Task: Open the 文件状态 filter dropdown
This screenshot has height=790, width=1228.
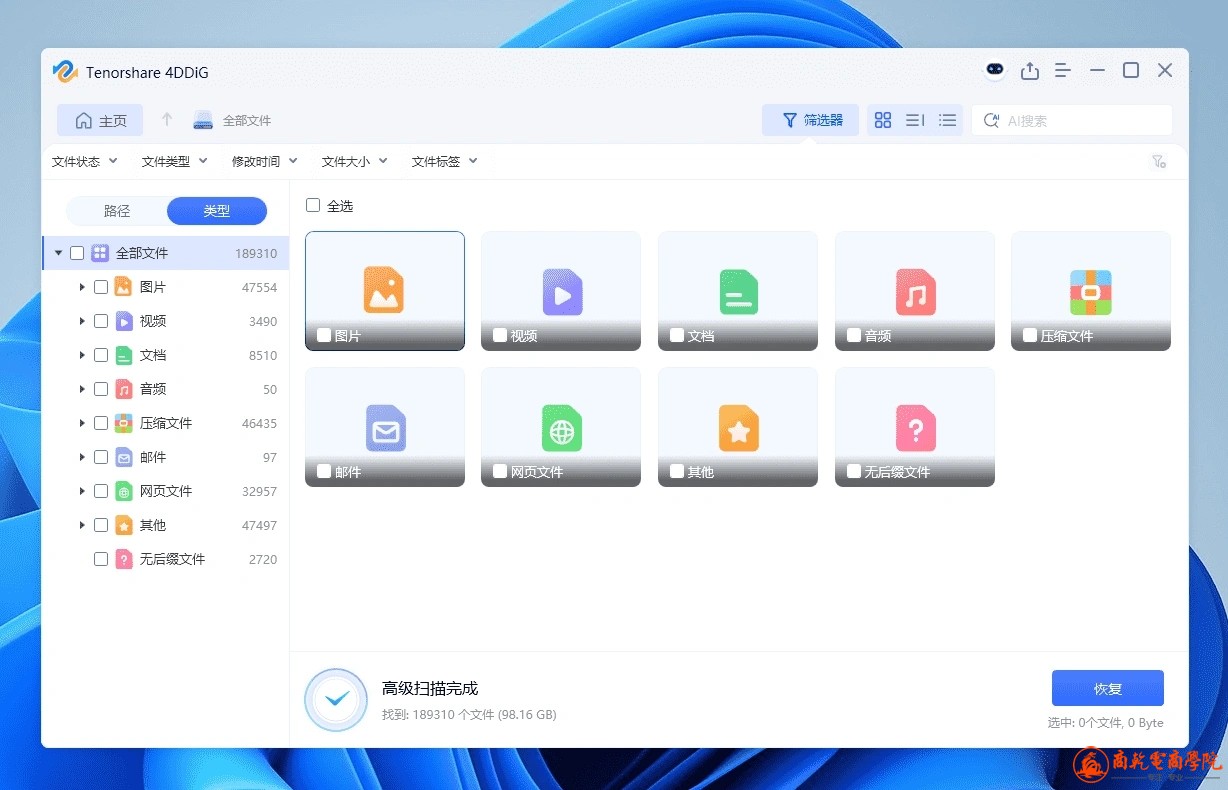Action: pos(84,161)
